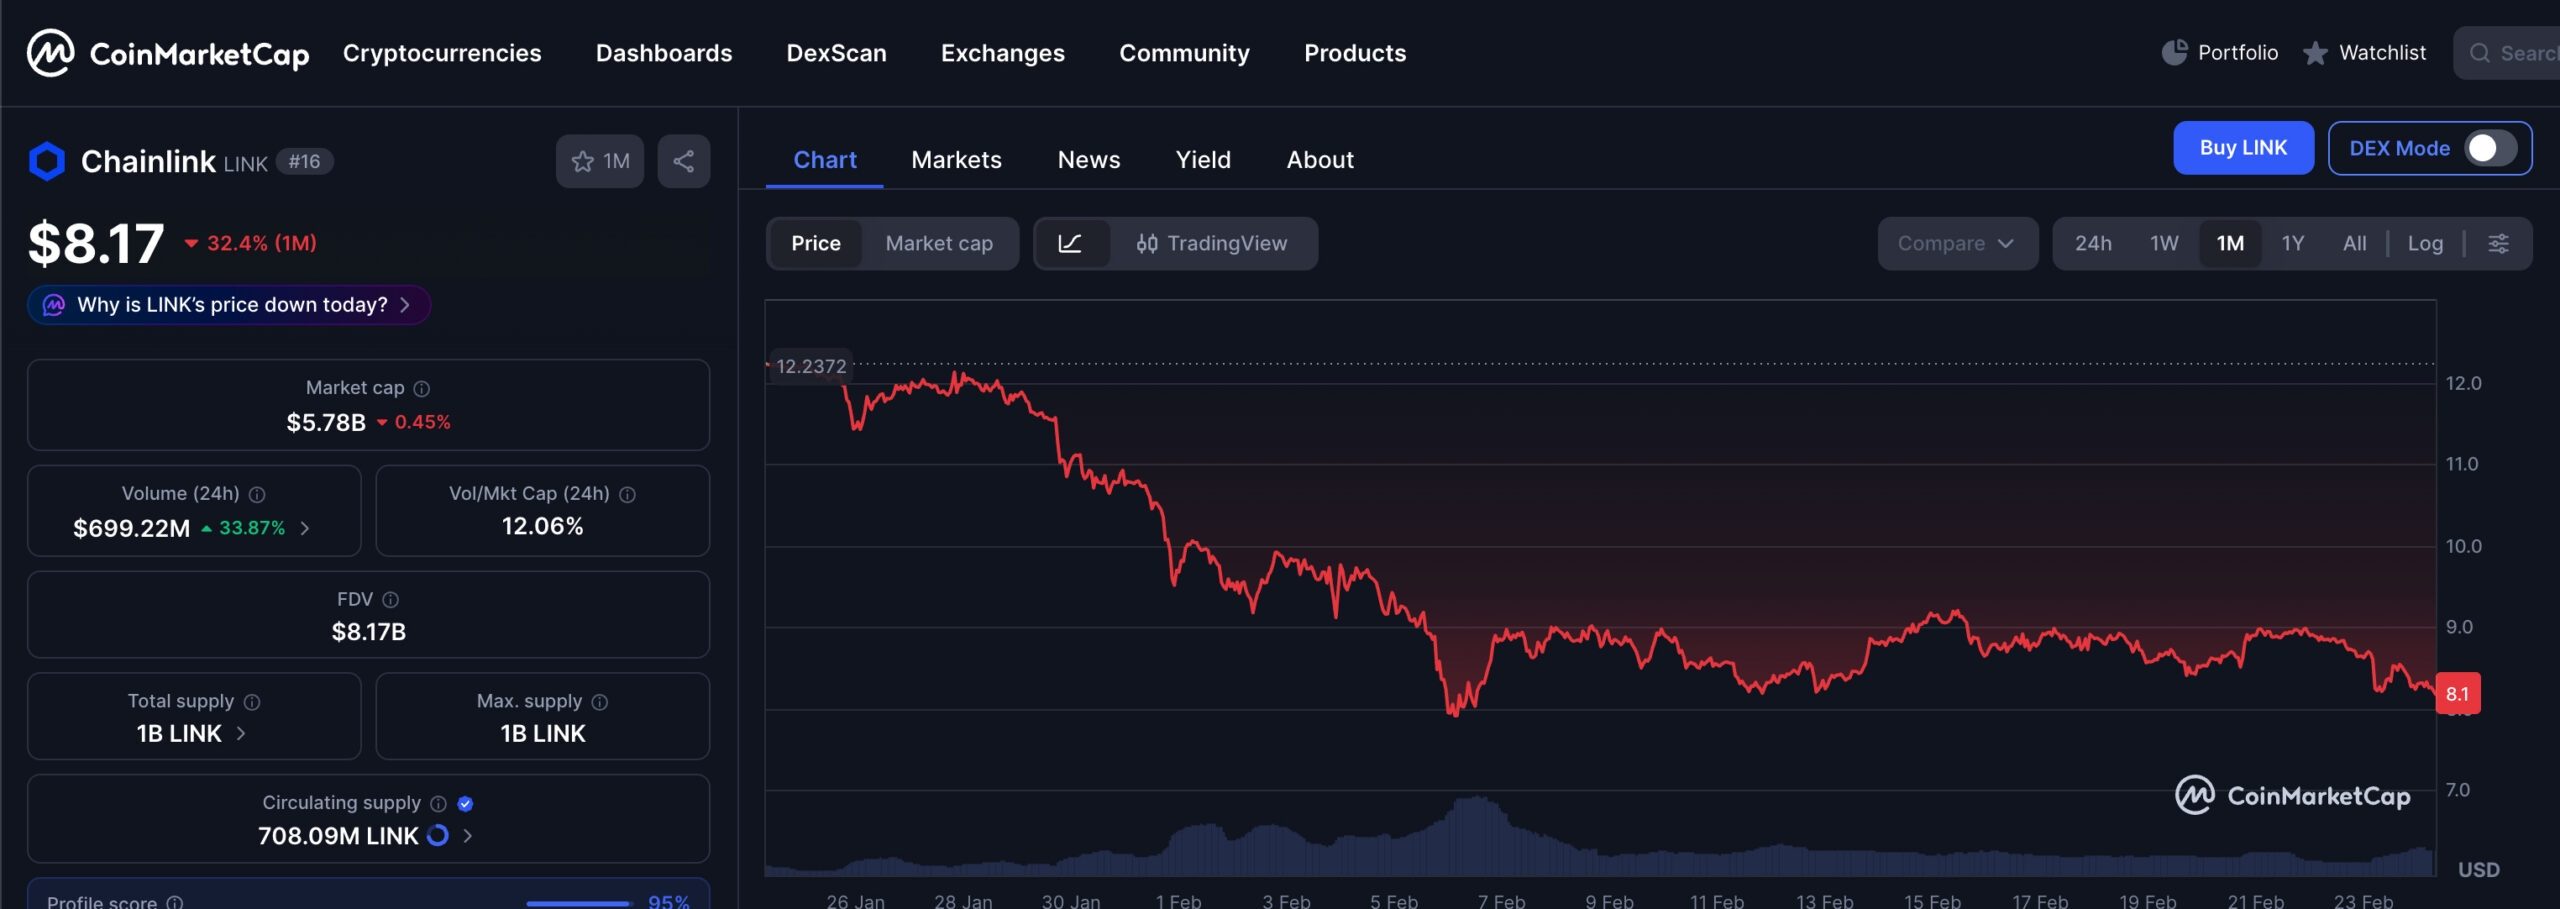This screenshot has width=2560, height=909.
Task: Toggle DEX Mode switch
Action: pyautogui.click(x=2490, y=148)
